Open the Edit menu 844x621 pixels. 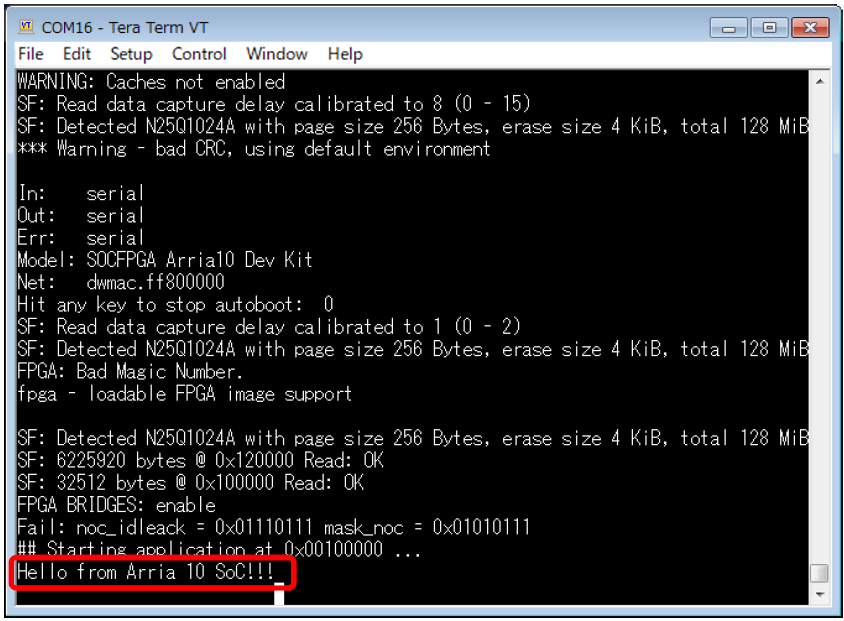77,54
